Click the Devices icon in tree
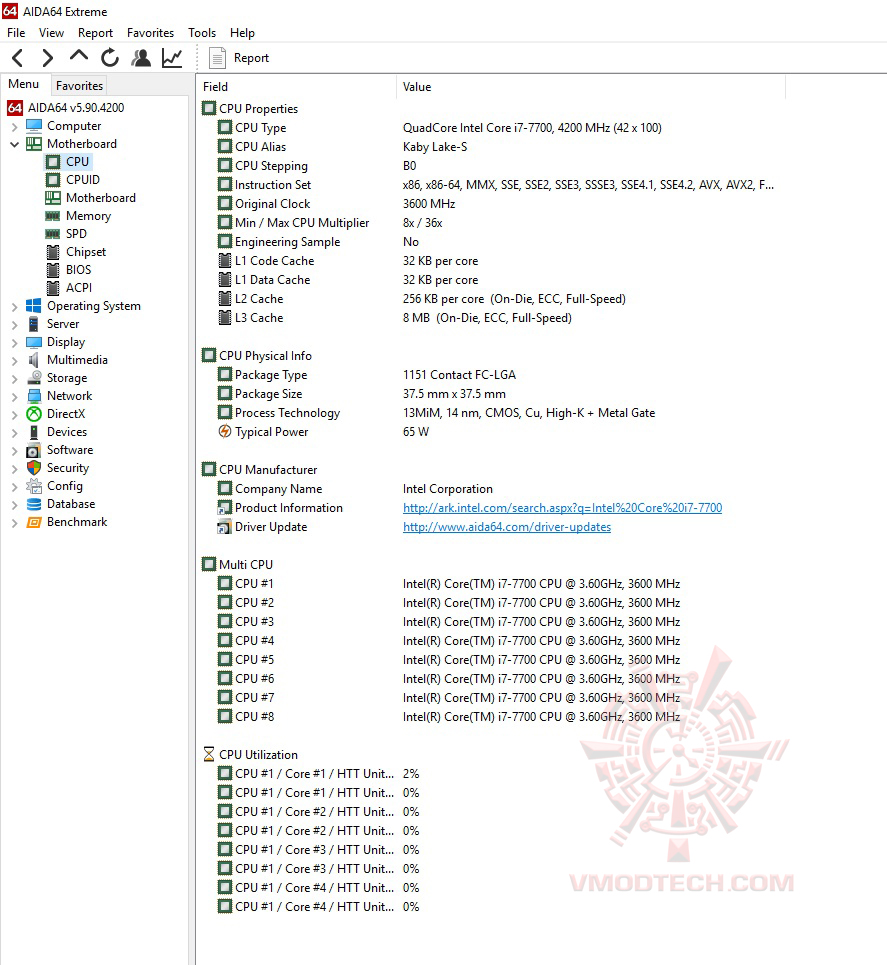 tap(34, 432)
